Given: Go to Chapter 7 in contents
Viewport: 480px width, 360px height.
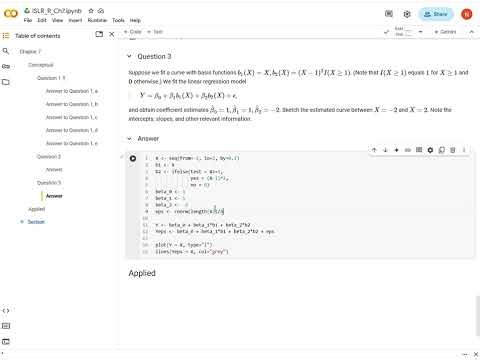Looking at the screenshot, I should click(x=30, y=52).
